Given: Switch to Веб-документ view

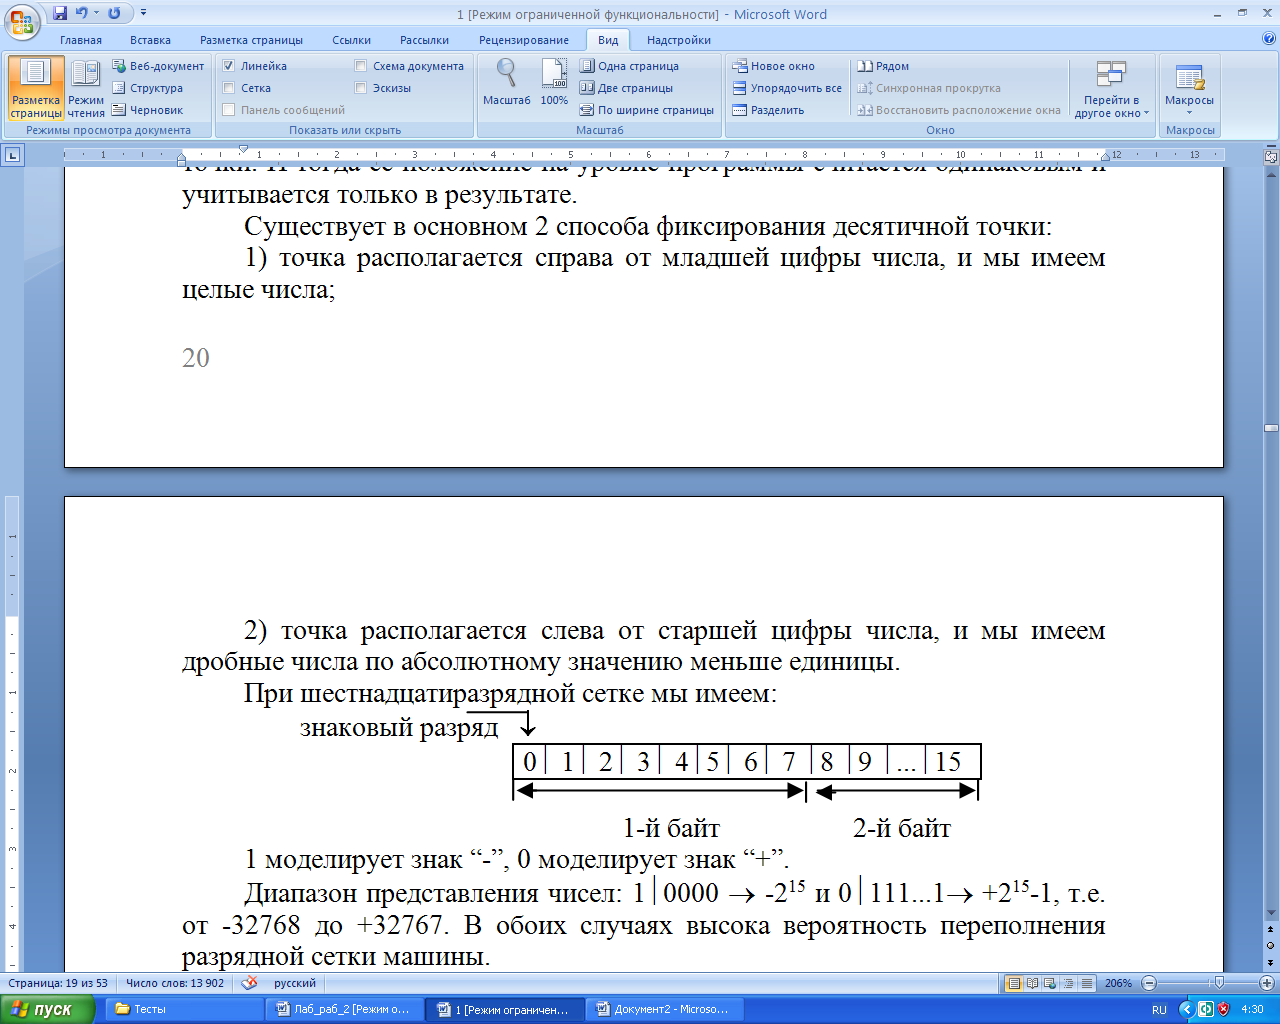Looking at the screenshot, I should [x=158, y=66].
